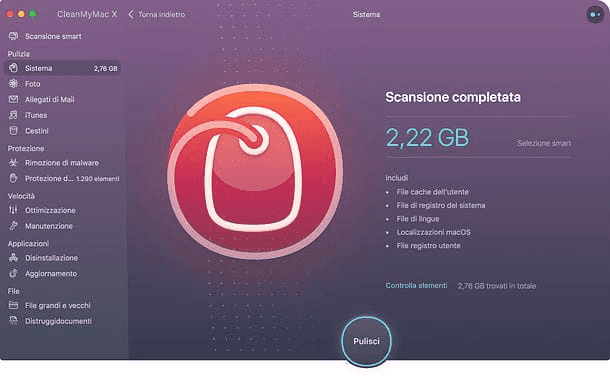This screenshot has width=610, height=385.
Task: Click the Applicazioni section header
Action: click(28, 244)
